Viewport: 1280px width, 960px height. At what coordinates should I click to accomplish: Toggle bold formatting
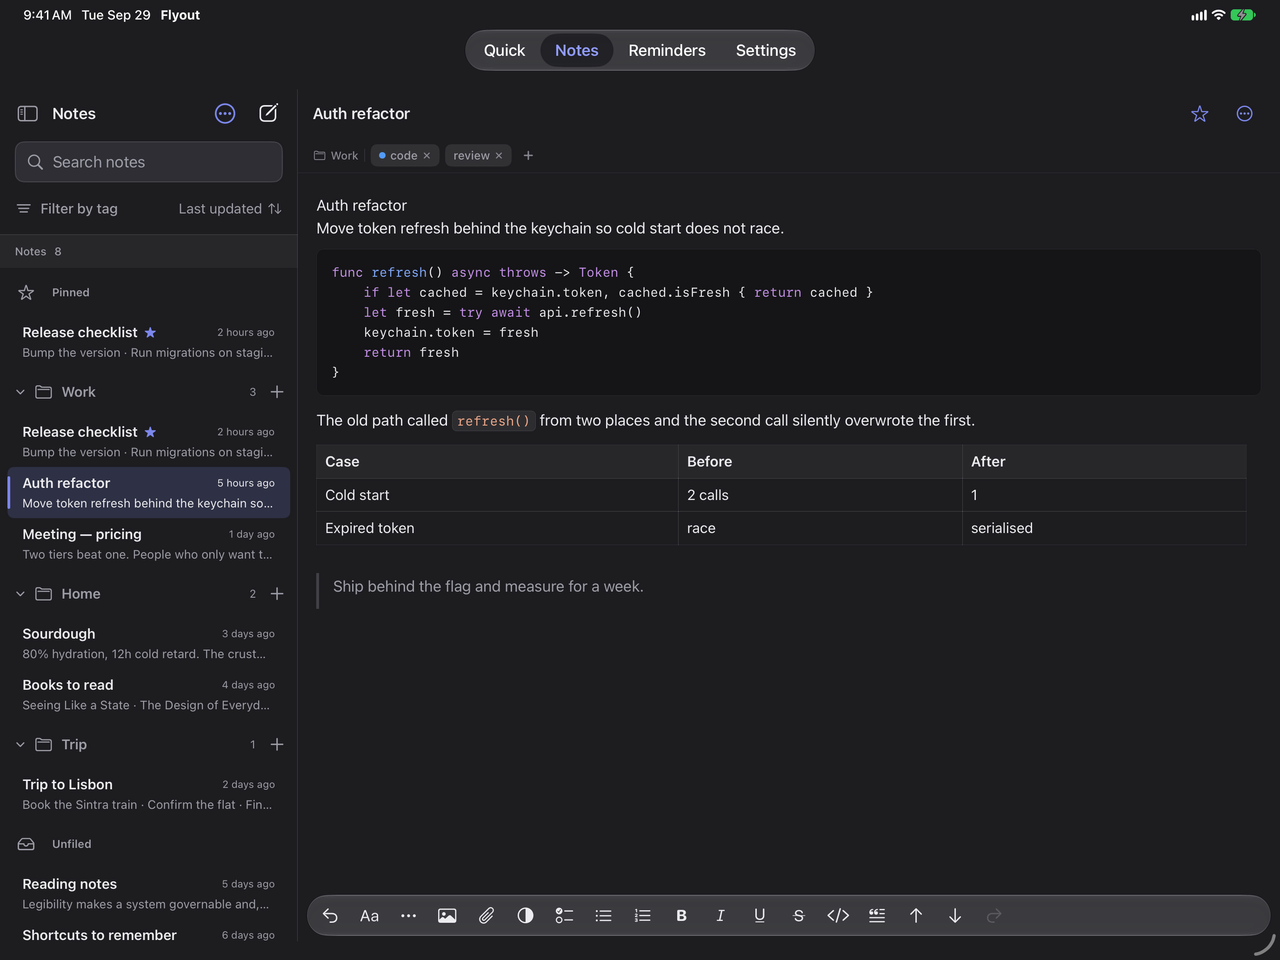[681, 916]
